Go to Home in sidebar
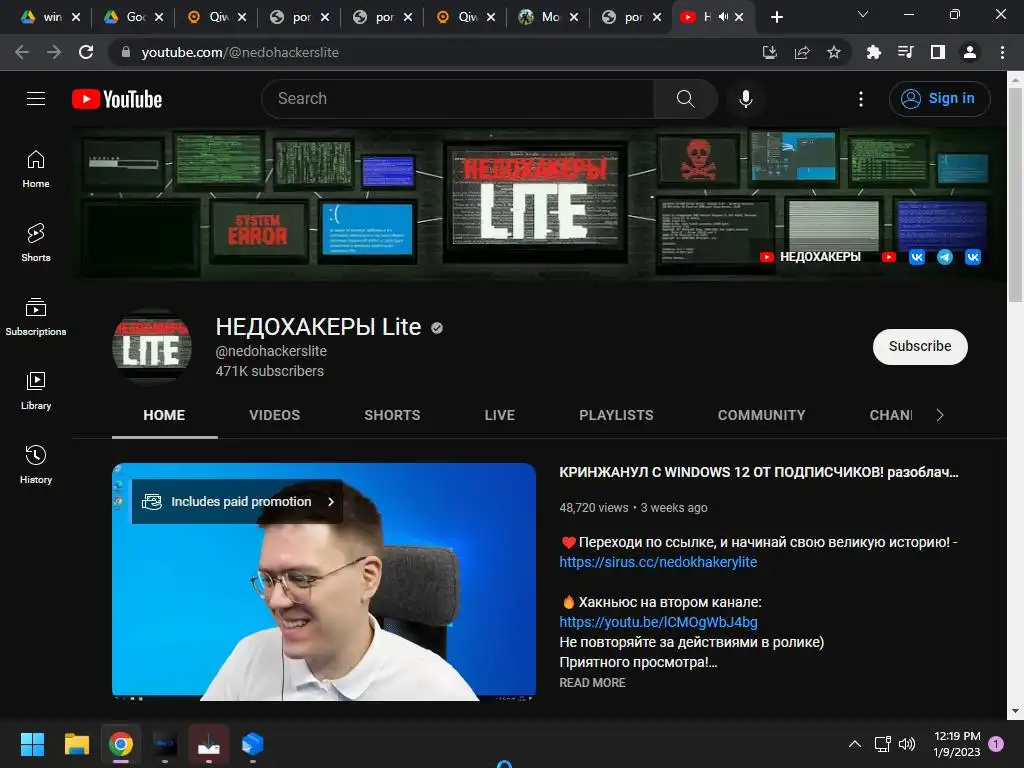1024x768 pixels. 36,168
